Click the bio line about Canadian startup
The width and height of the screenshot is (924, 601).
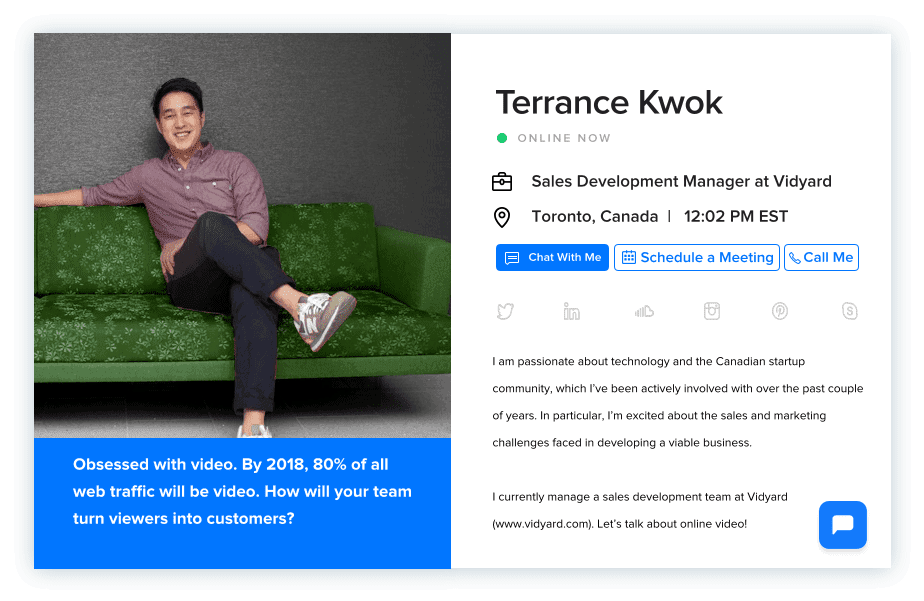pyautogui.click(x=648, y=361)
